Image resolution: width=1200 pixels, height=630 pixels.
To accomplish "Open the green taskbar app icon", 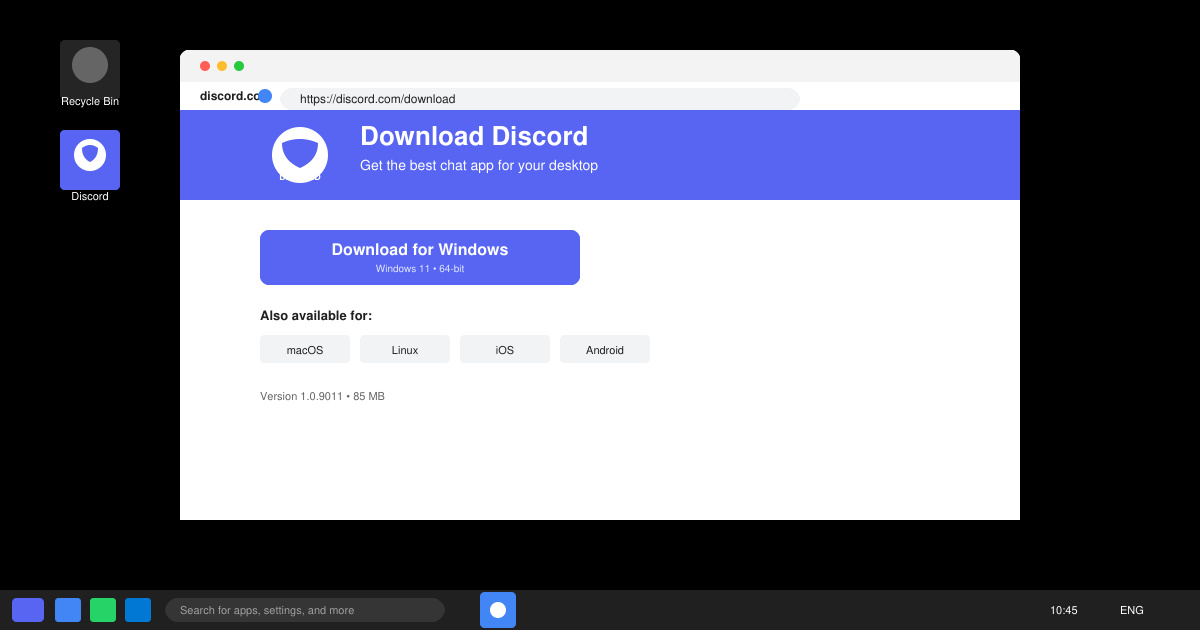I will click(x=103, y=610).
